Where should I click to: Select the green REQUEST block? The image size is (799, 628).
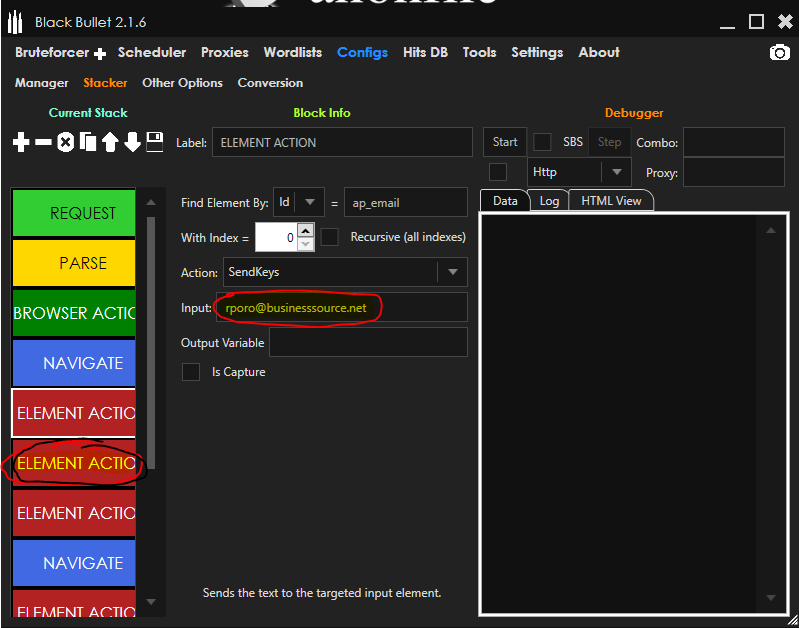click(74, 213)
